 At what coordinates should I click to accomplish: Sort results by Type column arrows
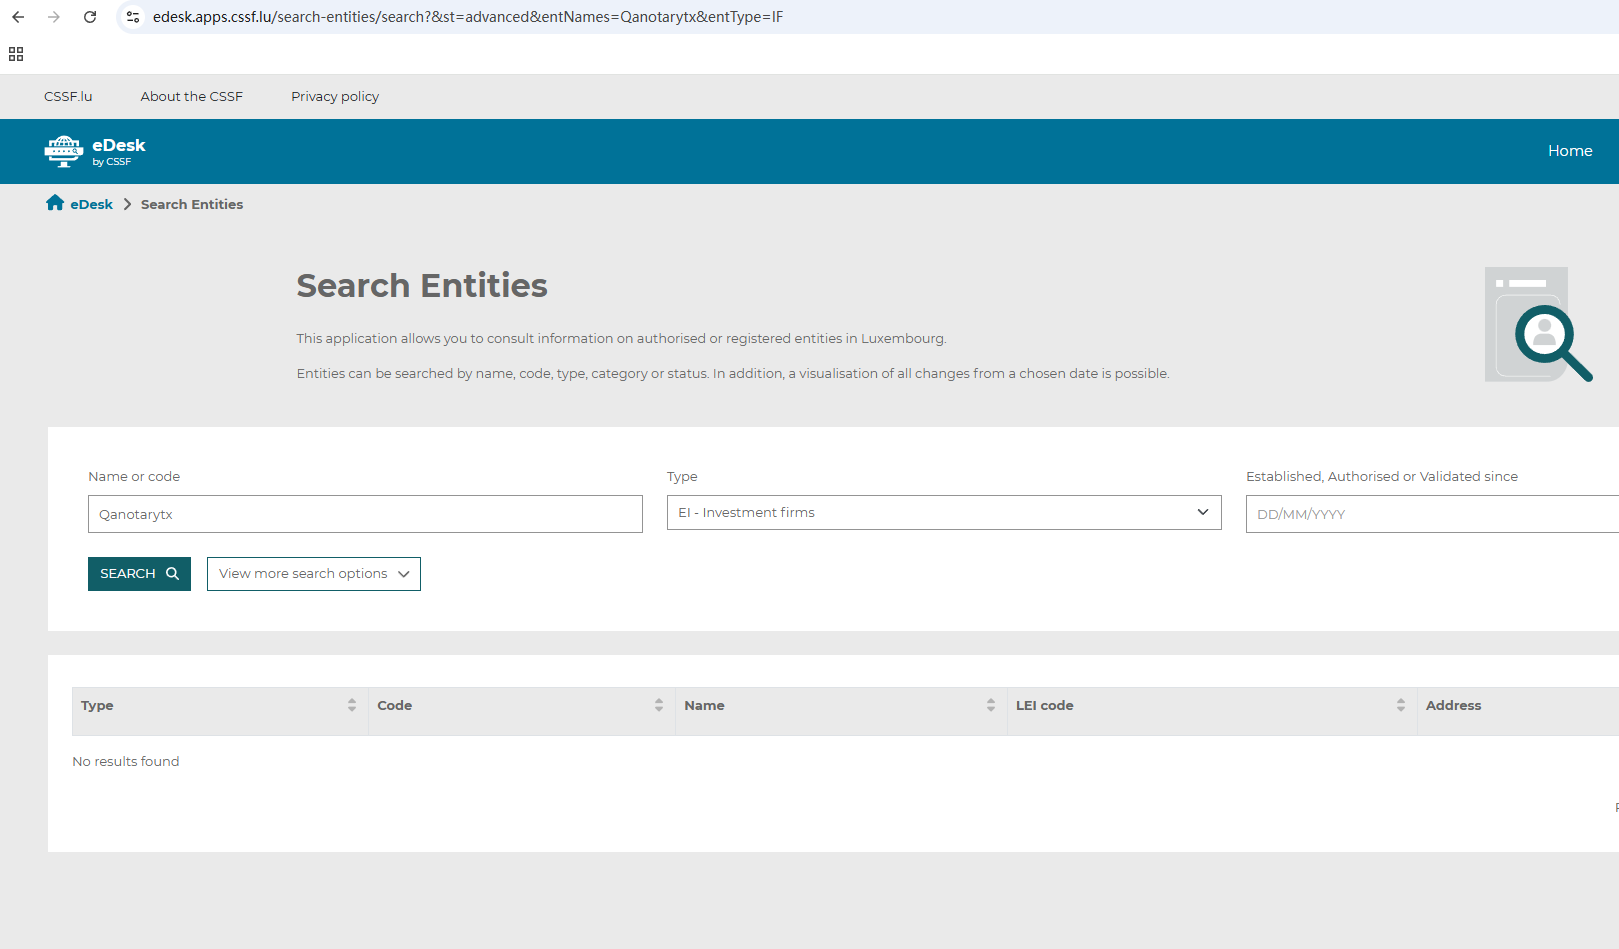tap(352, 705)
